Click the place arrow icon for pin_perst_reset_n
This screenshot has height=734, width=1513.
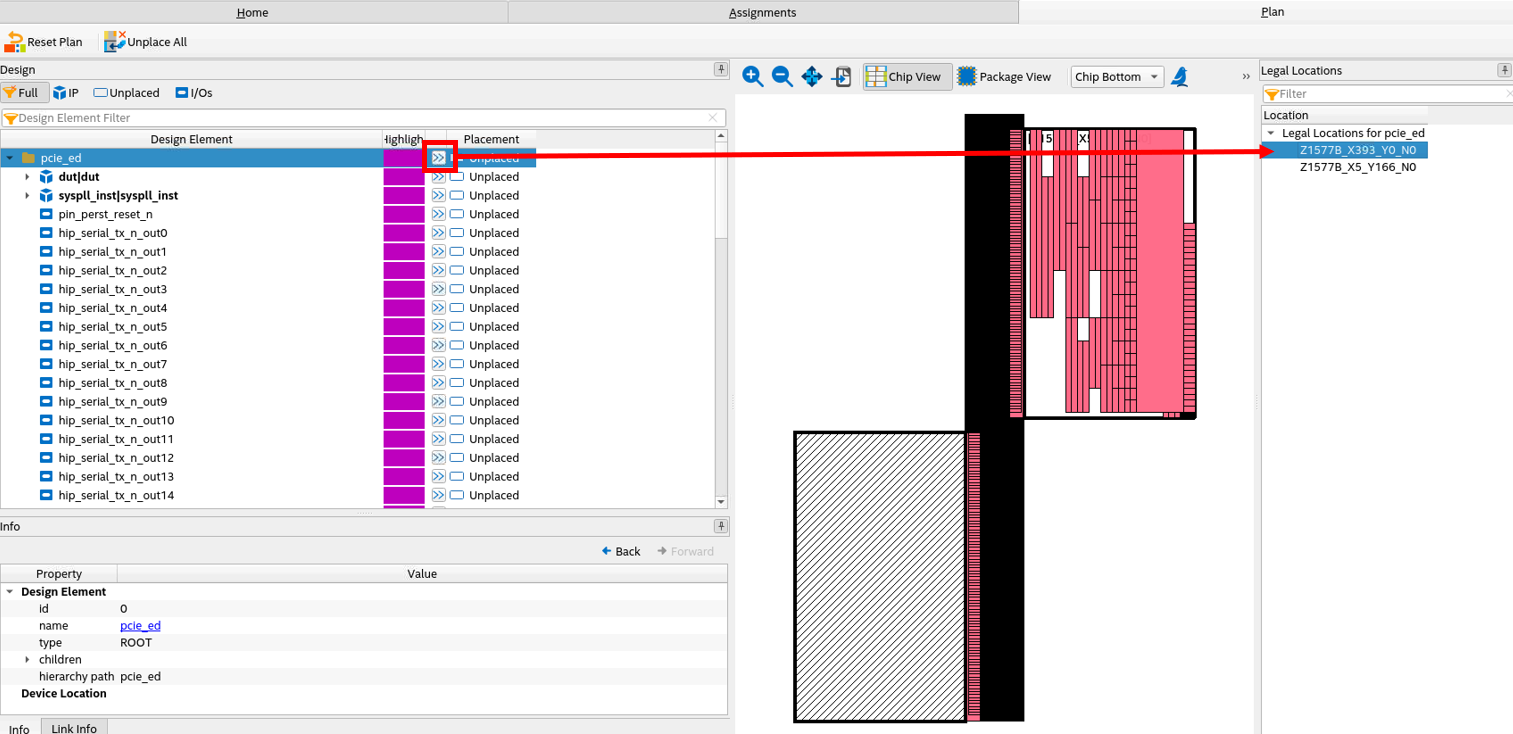click(x=438, y=214)
